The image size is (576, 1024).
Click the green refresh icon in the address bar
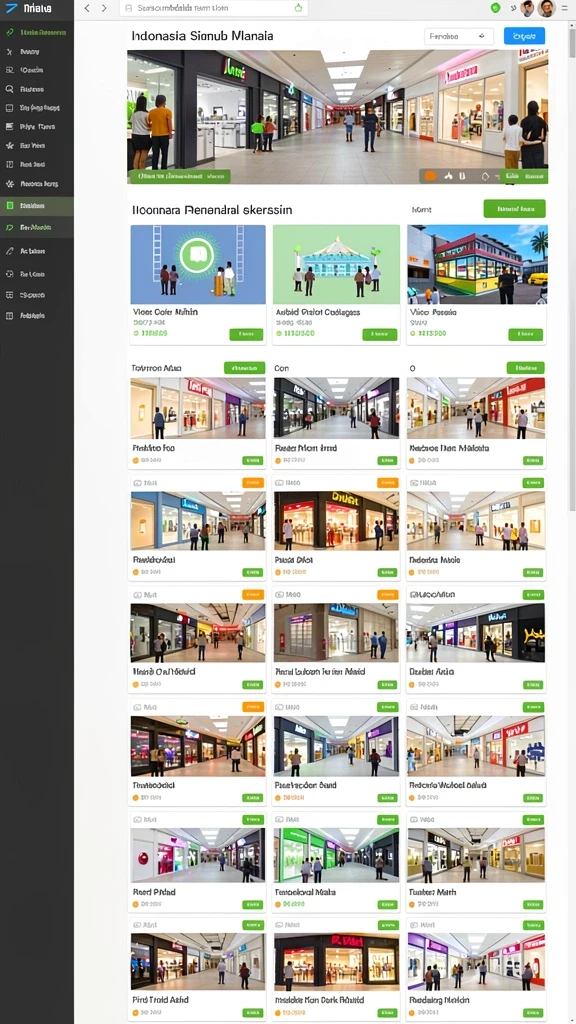tap(298, 8)
